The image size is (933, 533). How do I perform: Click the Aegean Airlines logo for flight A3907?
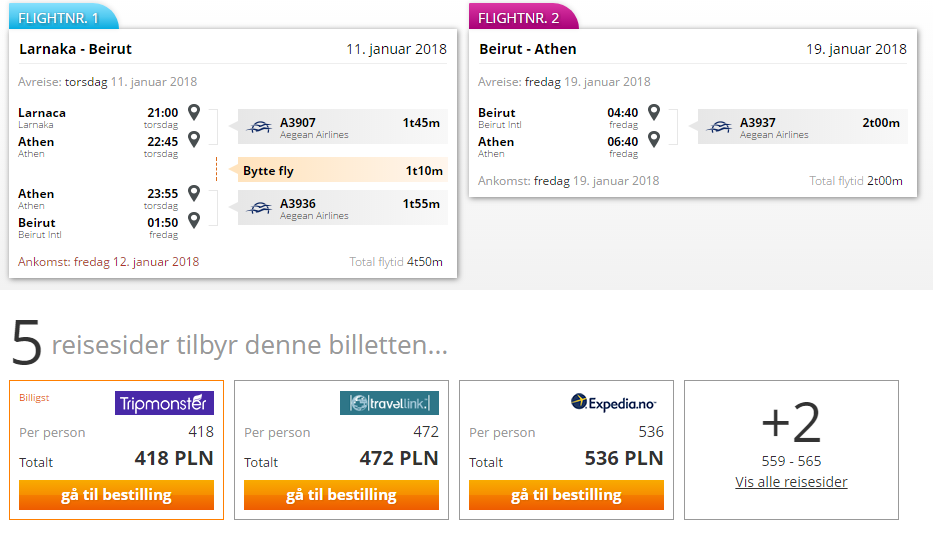coord(259,127)
